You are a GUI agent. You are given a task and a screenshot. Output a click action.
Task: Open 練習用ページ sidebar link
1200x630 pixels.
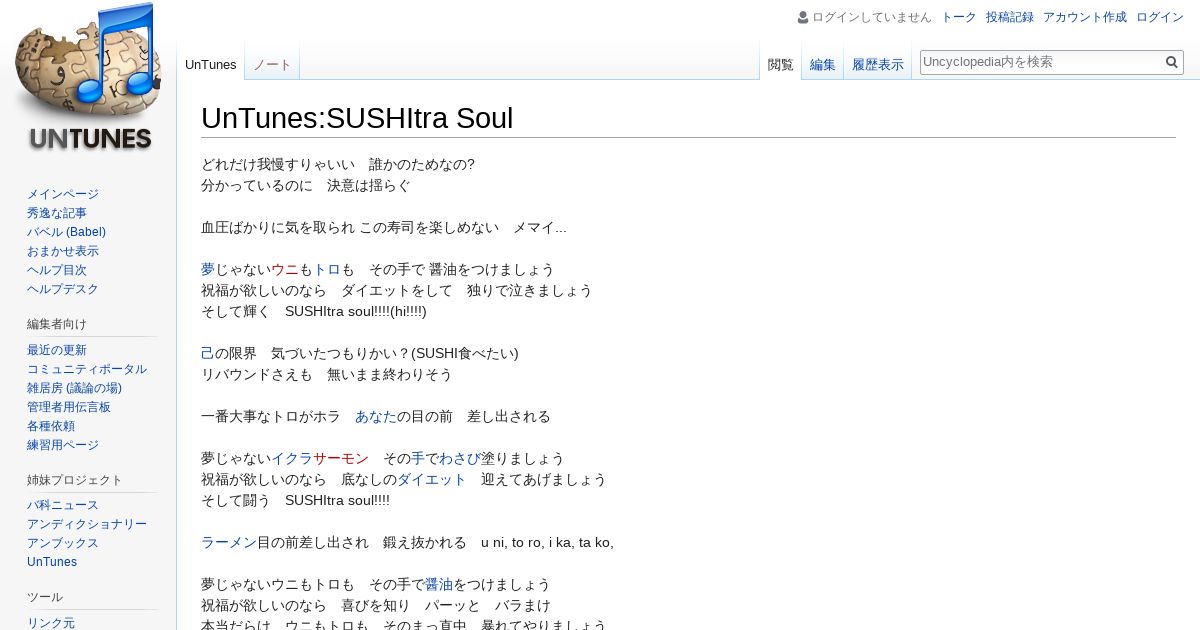63,445
